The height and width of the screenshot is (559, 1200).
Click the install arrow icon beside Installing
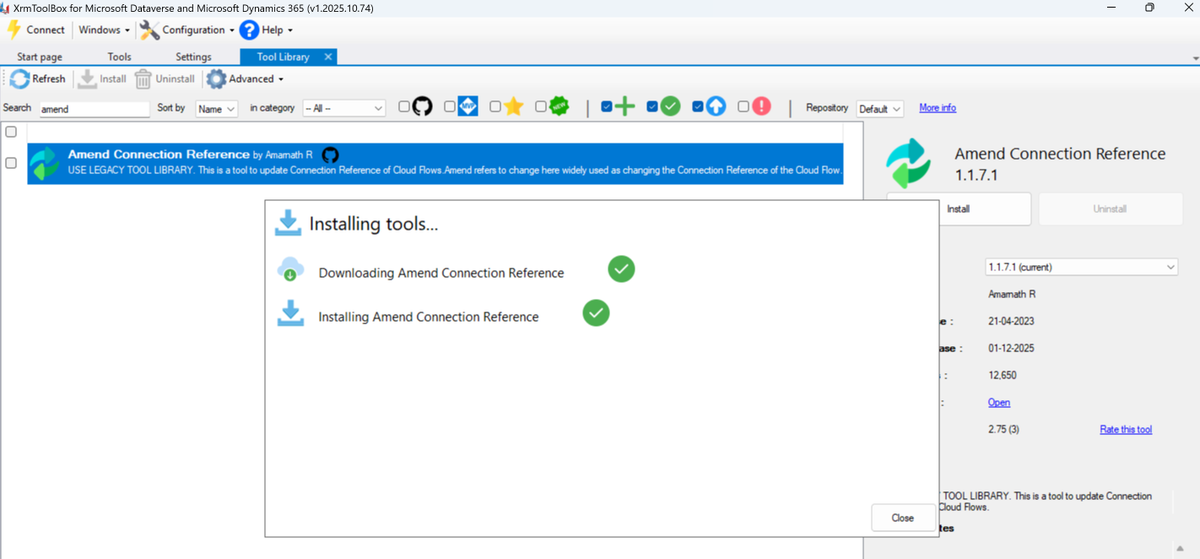coord(290,314)
